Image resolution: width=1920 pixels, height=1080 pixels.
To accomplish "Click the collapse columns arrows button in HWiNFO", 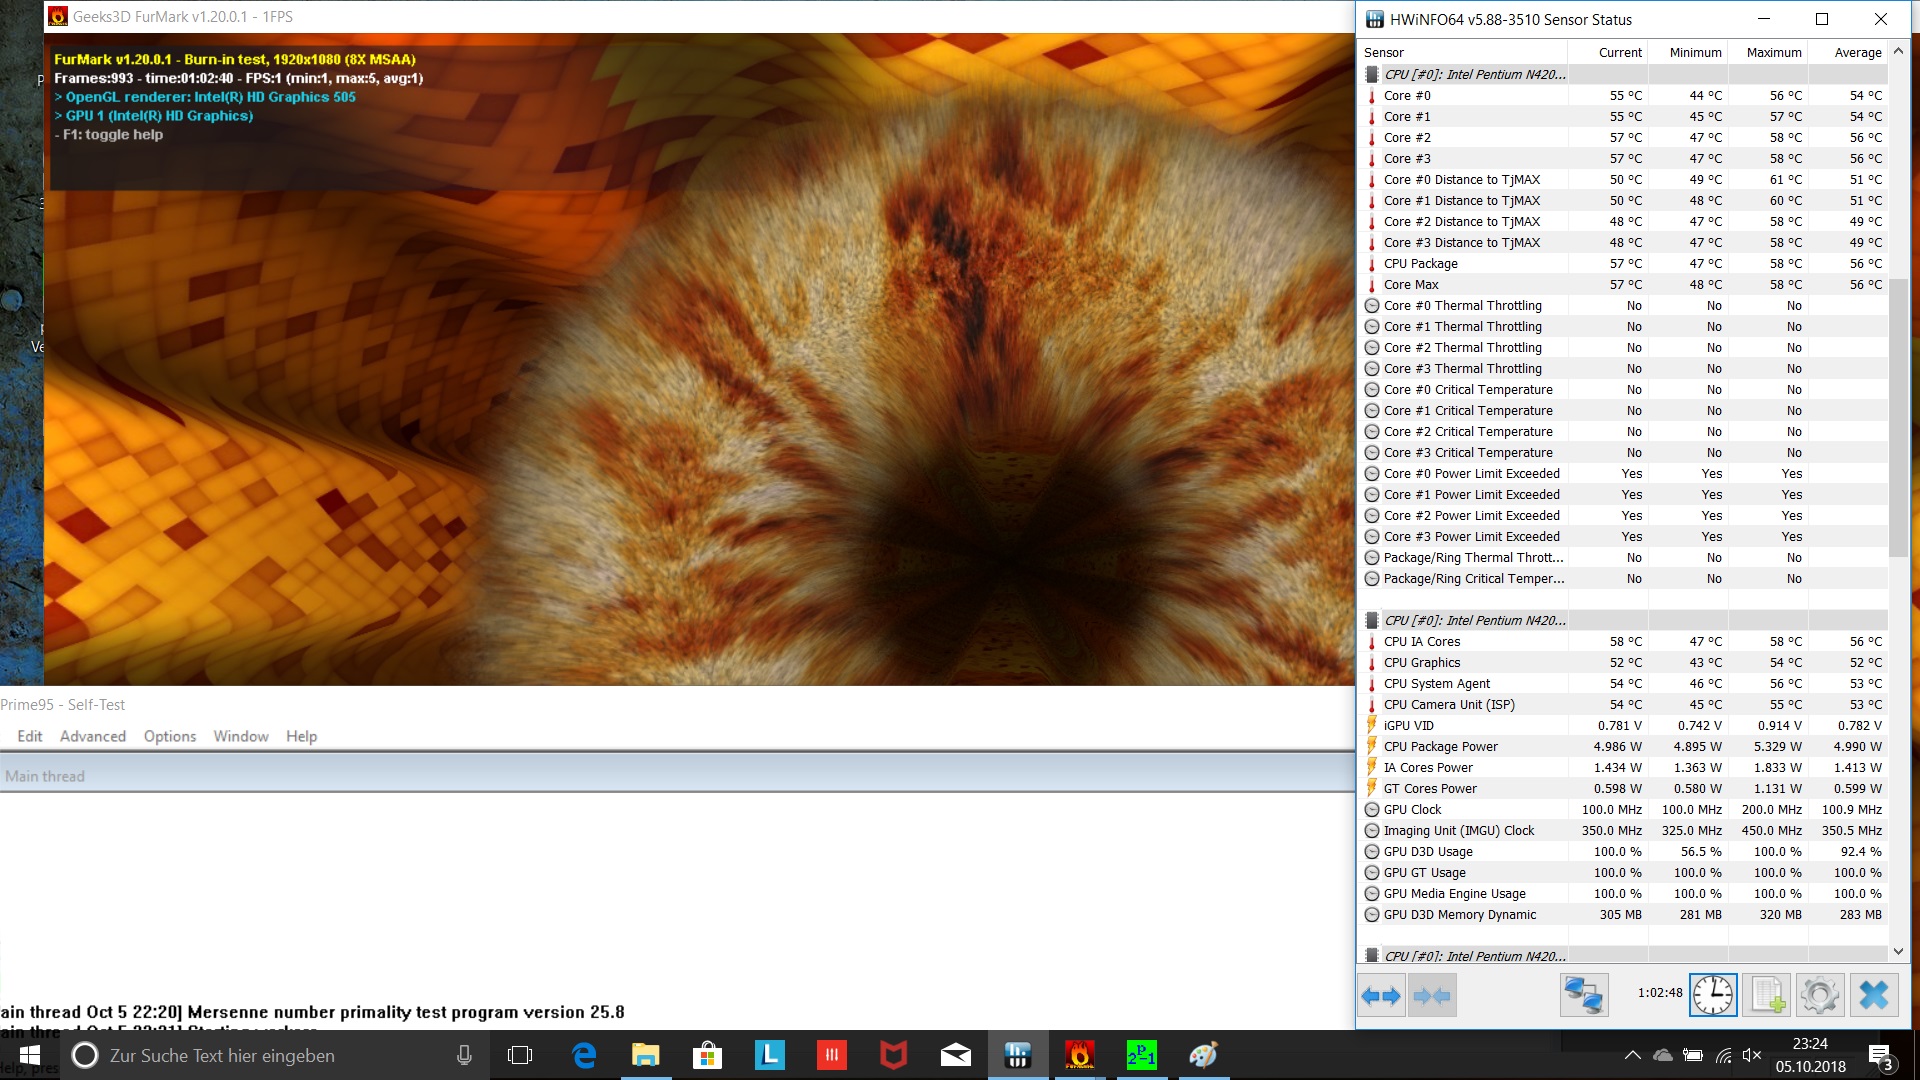I will 1432,995.
